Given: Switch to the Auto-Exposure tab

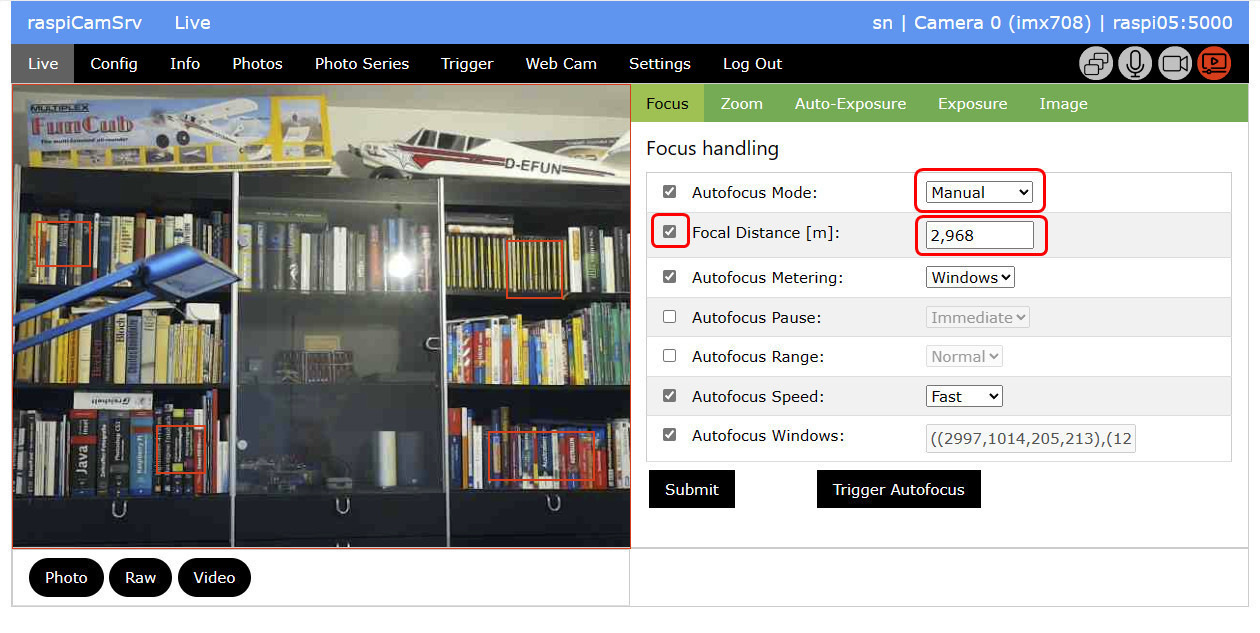Looking at the screenshot, I should [x=850, y=104].
